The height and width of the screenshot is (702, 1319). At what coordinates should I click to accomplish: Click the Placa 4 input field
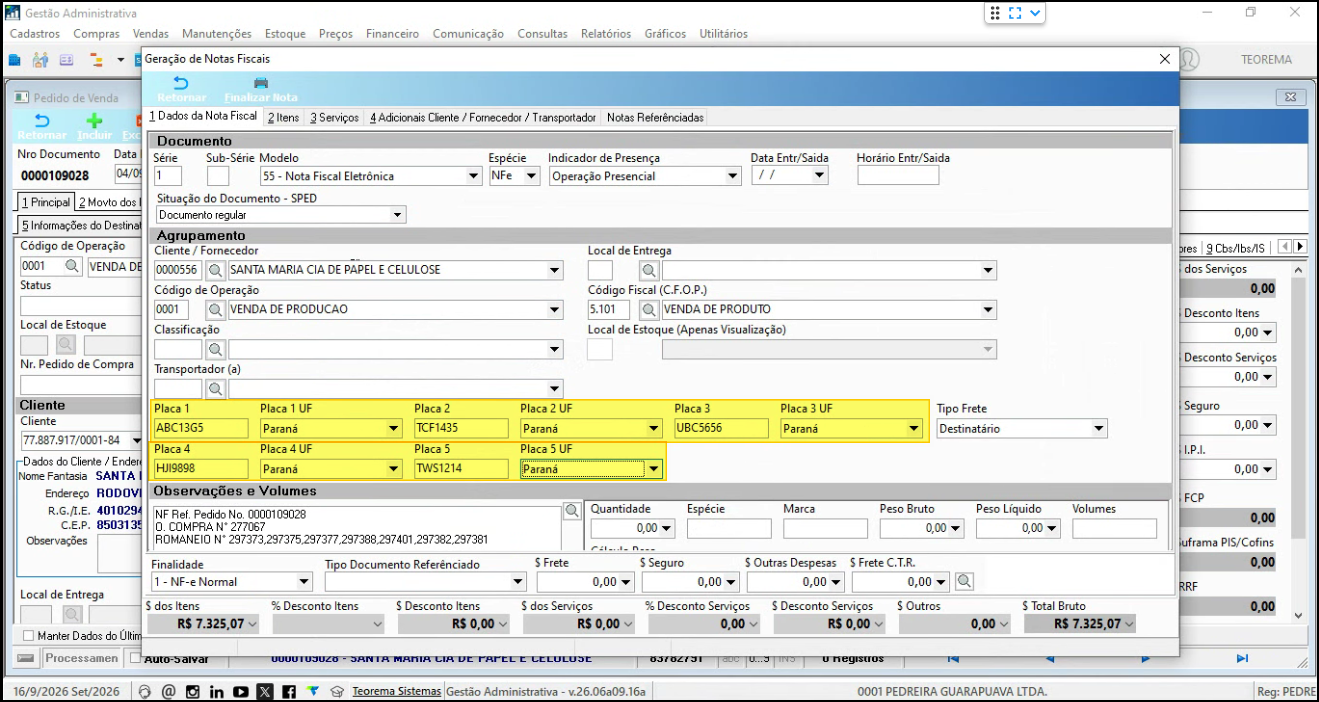201,469
